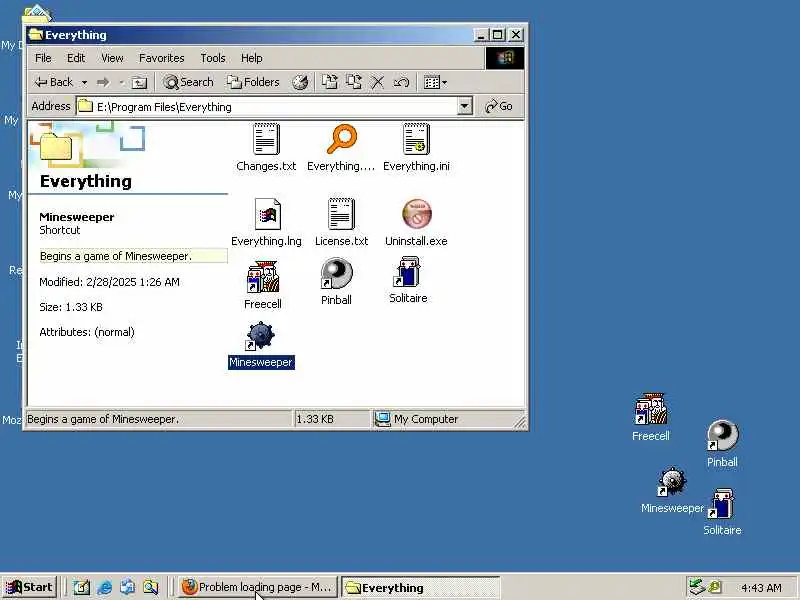800x600 pixels.
Task: Select Minesweeper shortcut in Everything window
Action: point(261,345)
